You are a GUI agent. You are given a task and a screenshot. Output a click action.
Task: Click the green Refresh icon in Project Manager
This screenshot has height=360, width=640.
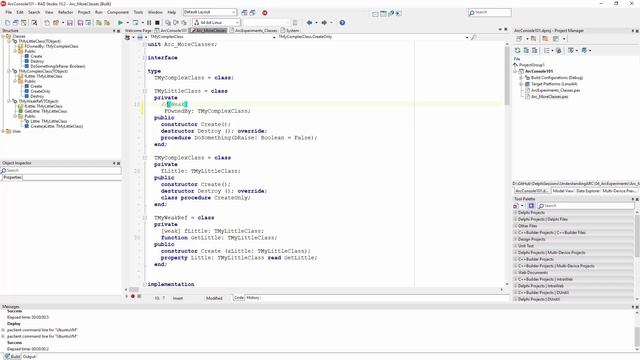point(518,50)
